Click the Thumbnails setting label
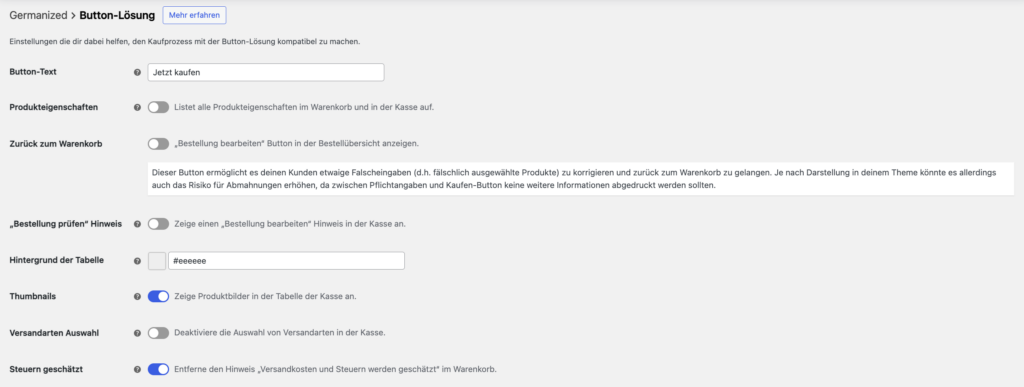This screenshot has width=1024, height=387. tap(32, 296)
